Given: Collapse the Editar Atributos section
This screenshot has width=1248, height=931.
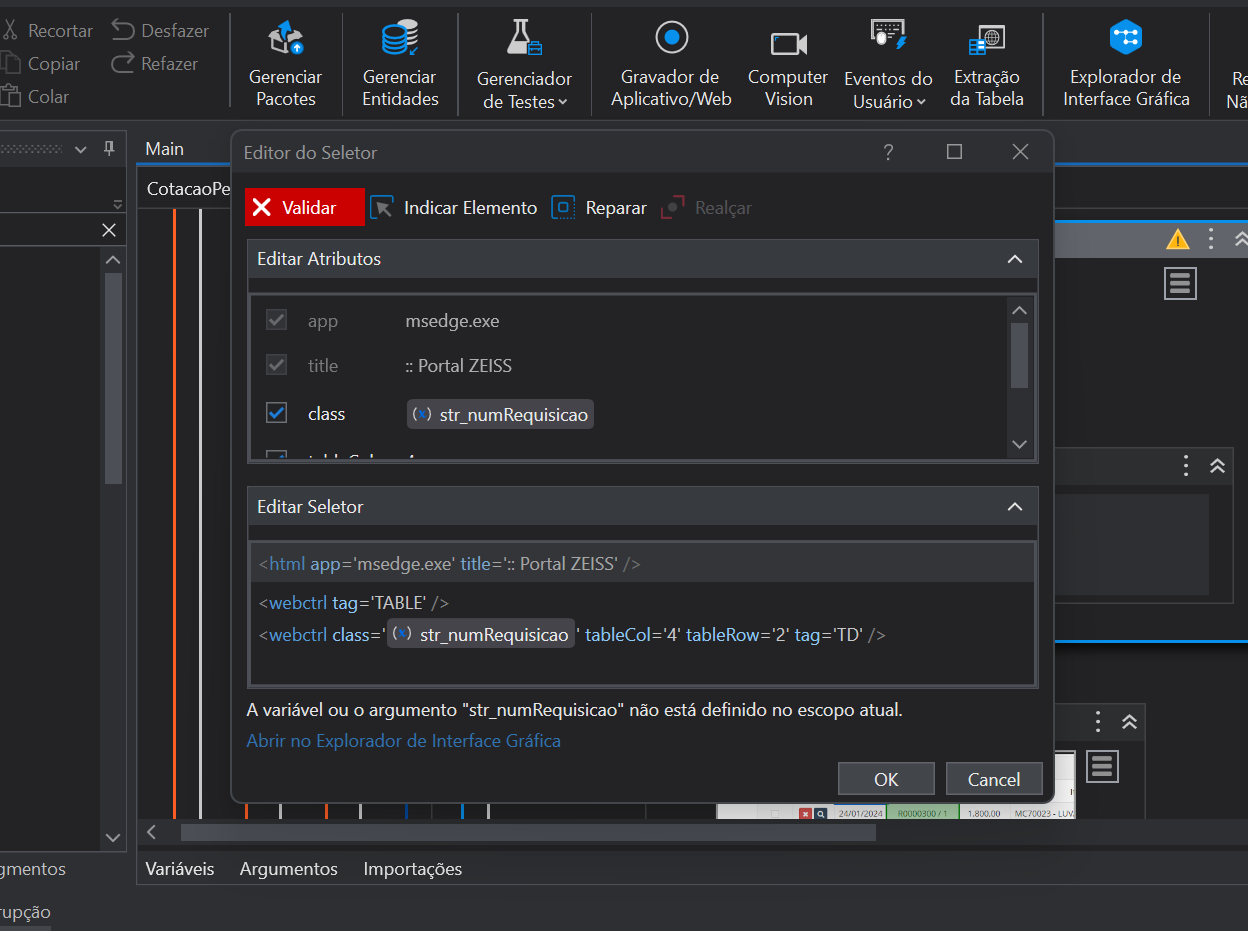Looking at the screenshot, I should (1015, 259).
